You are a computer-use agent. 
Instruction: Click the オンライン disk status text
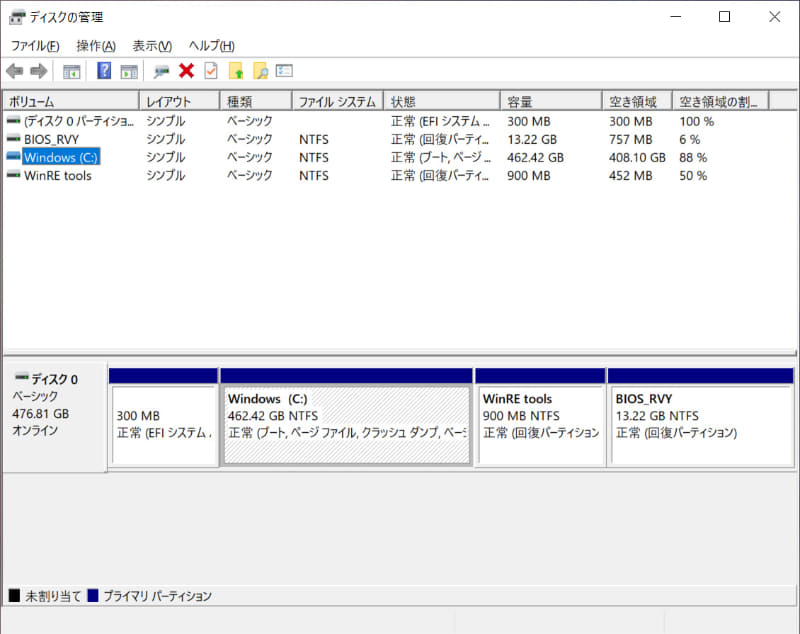point(35,430)
